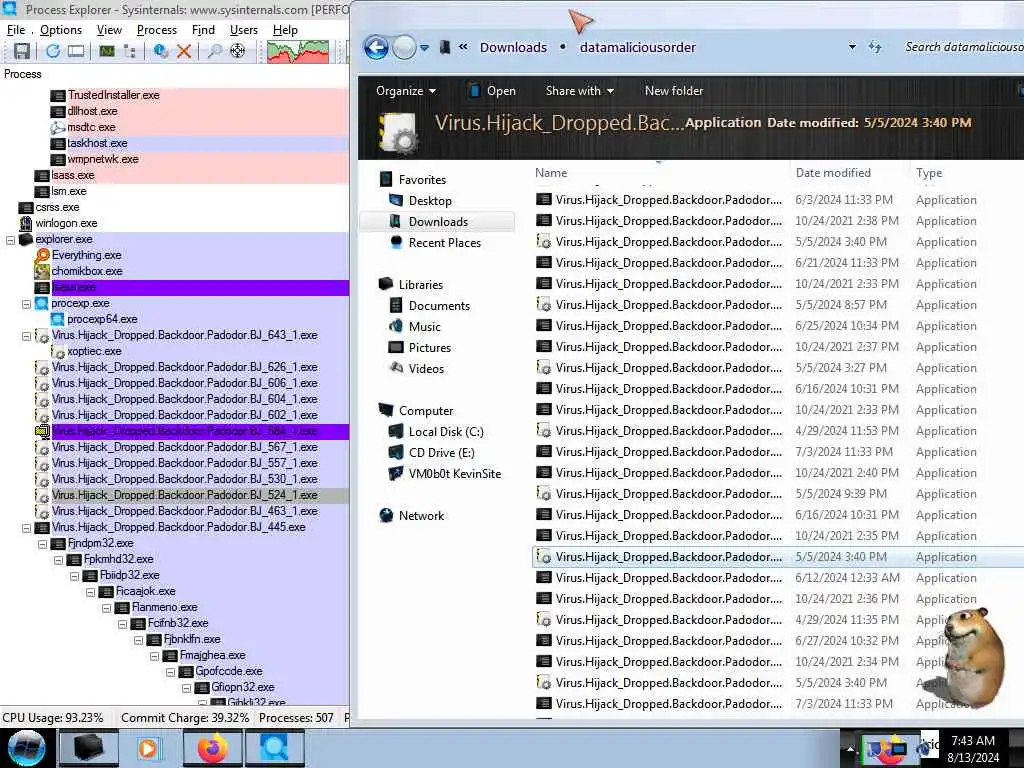Collapse the Fpkmhd32.exe node
The width and height of the screenshot is (1024, 768).
click(58, 560)
